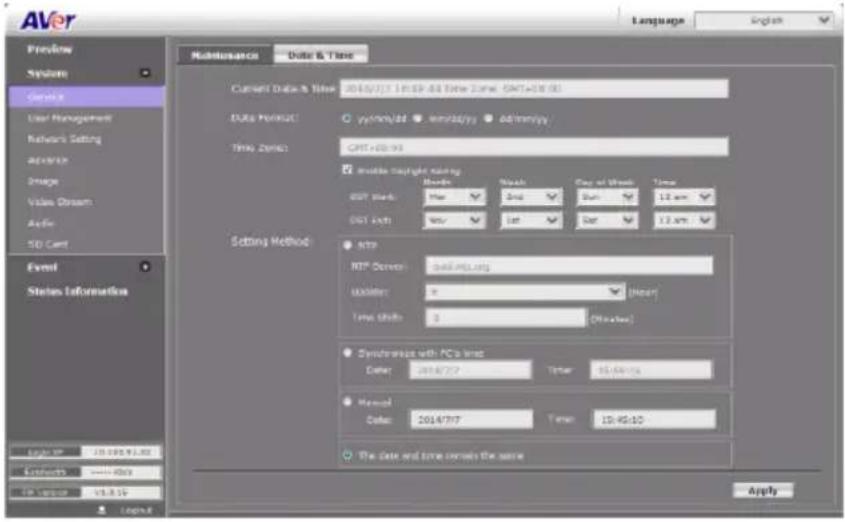Open Video Stream settings

click(x=60, y=202)
